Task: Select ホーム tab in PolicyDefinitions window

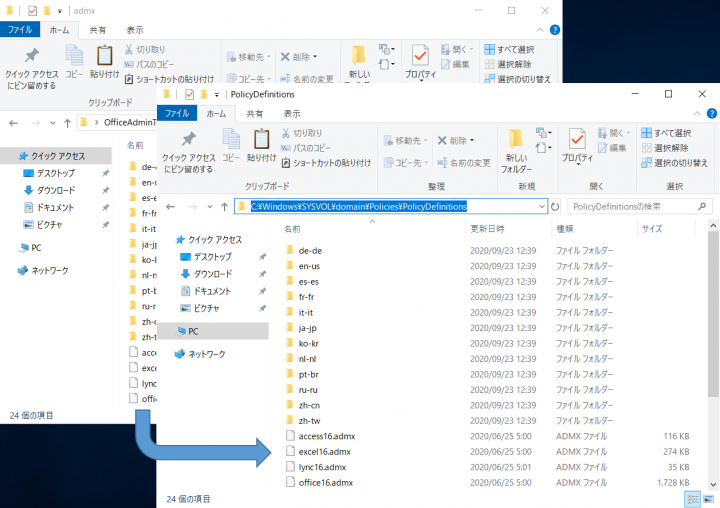Action: (216, 113)
